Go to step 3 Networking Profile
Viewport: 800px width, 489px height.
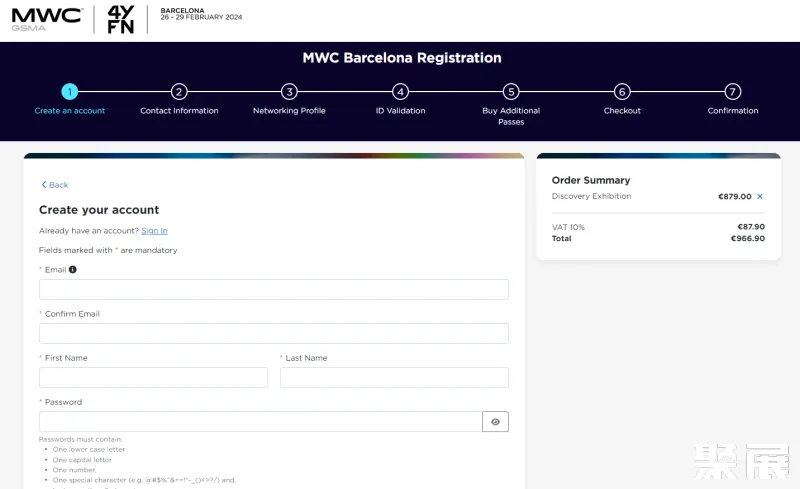point(289,91)
